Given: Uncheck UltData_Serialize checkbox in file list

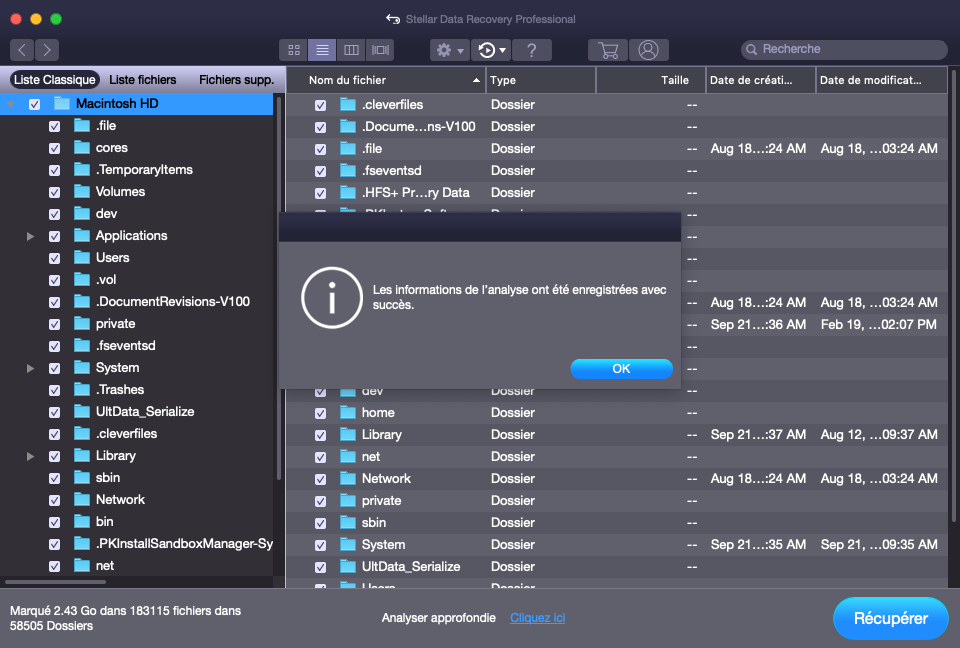Looking at the screenshot, I should (320, 567).
